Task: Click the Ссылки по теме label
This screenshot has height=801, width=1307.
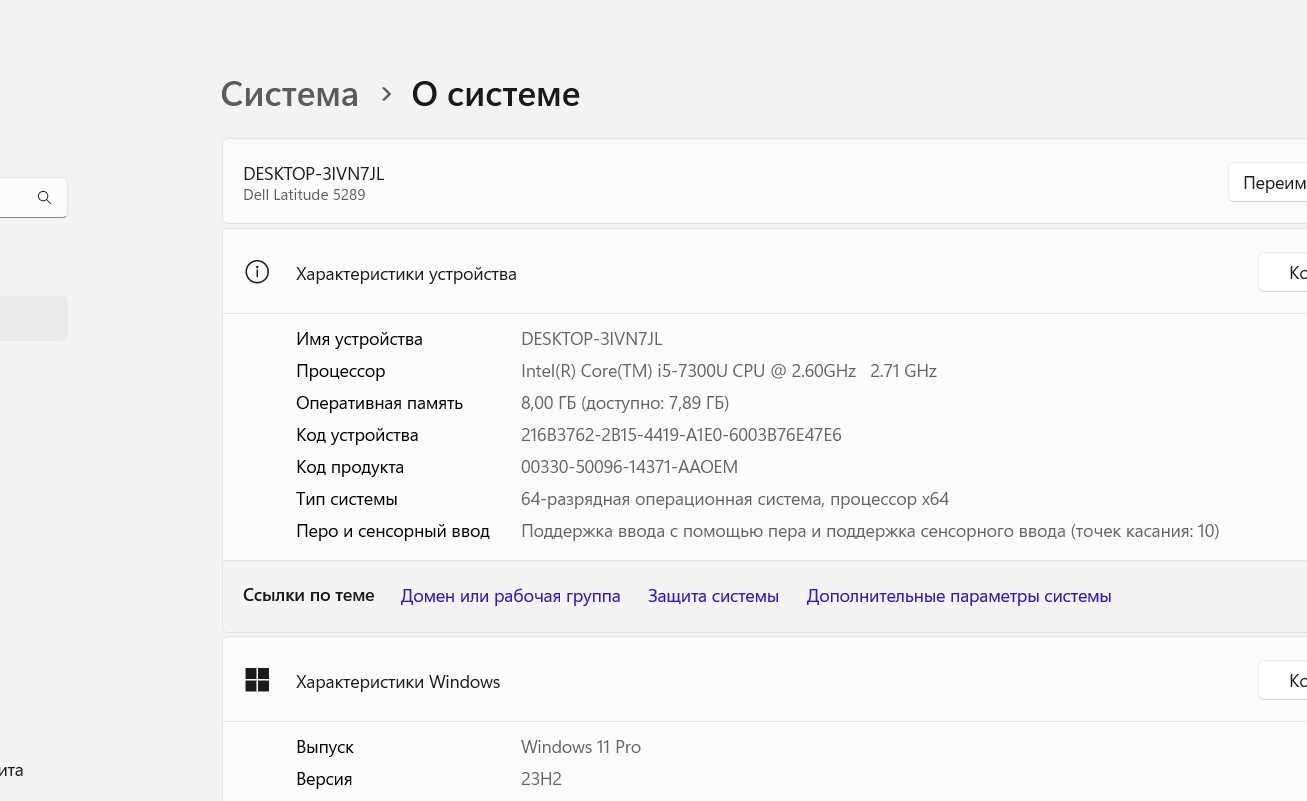Action: [x=308, y=595]
